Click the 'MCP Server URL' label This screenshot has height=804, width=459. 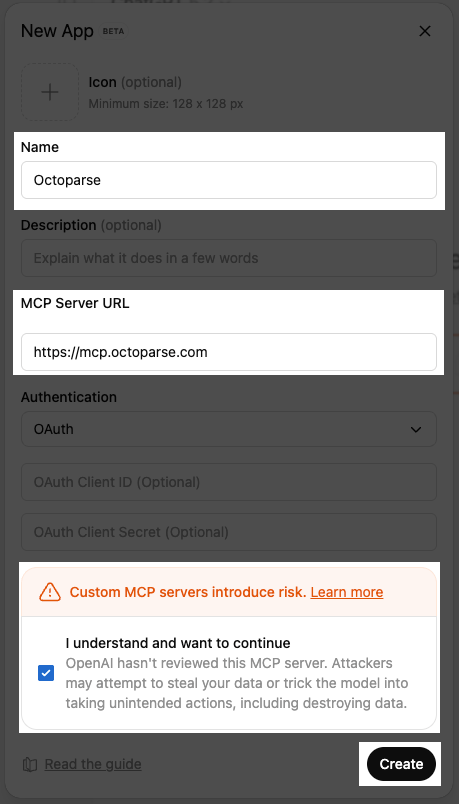pyautogui.click(x=75, y=303)
